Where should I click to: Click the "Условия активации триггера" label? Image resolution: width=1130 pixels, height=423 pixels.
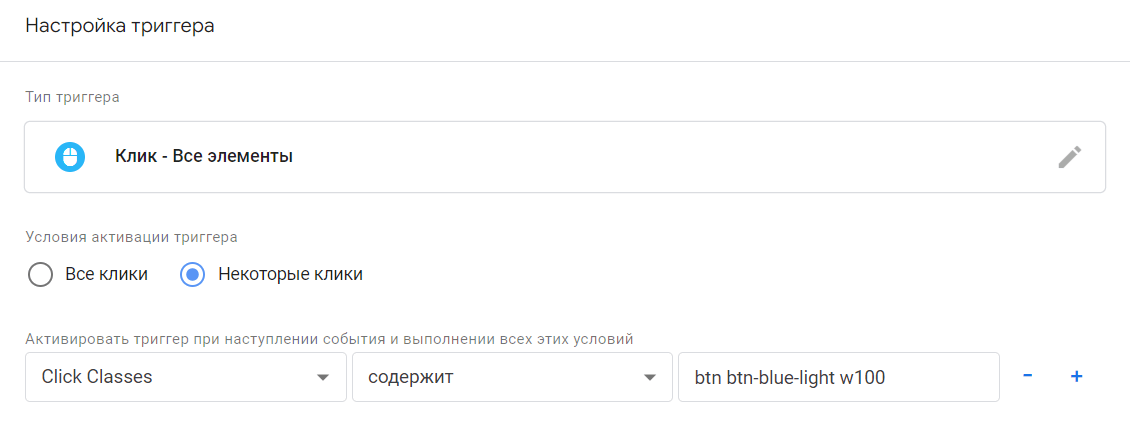tap(131, 238)
